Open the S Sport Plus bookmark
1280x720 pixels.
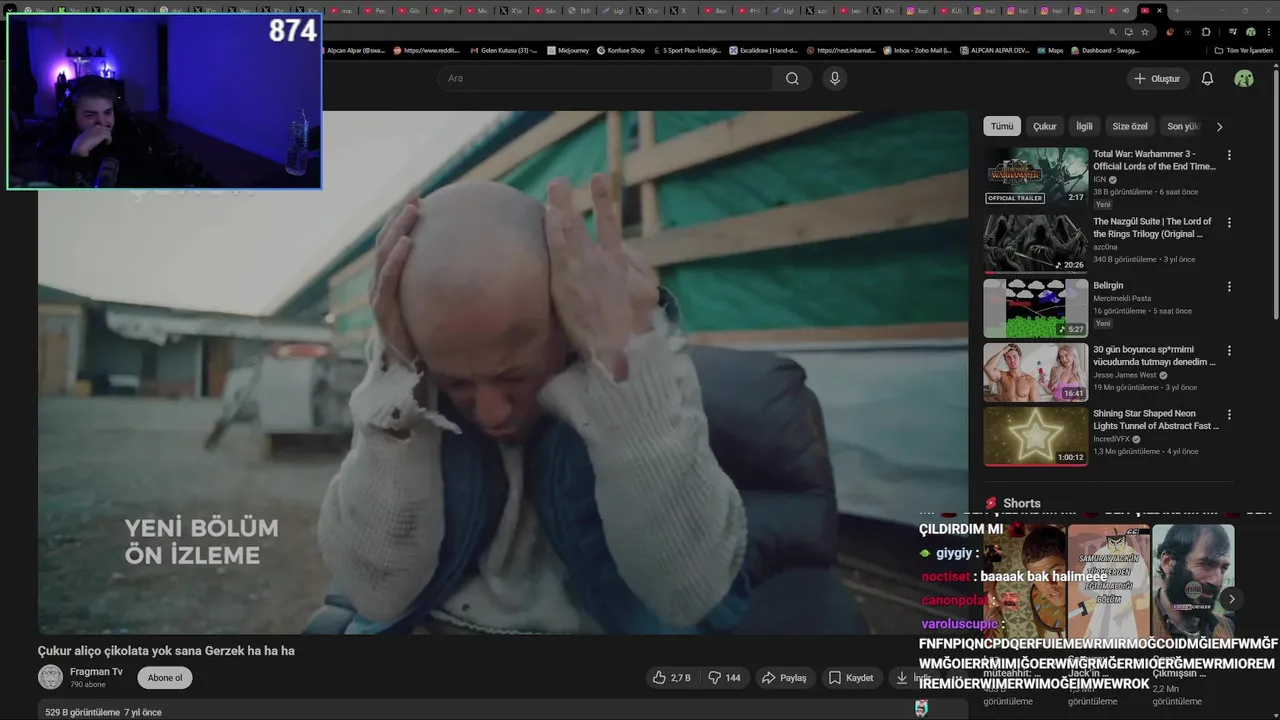click(x=686, y=50)
